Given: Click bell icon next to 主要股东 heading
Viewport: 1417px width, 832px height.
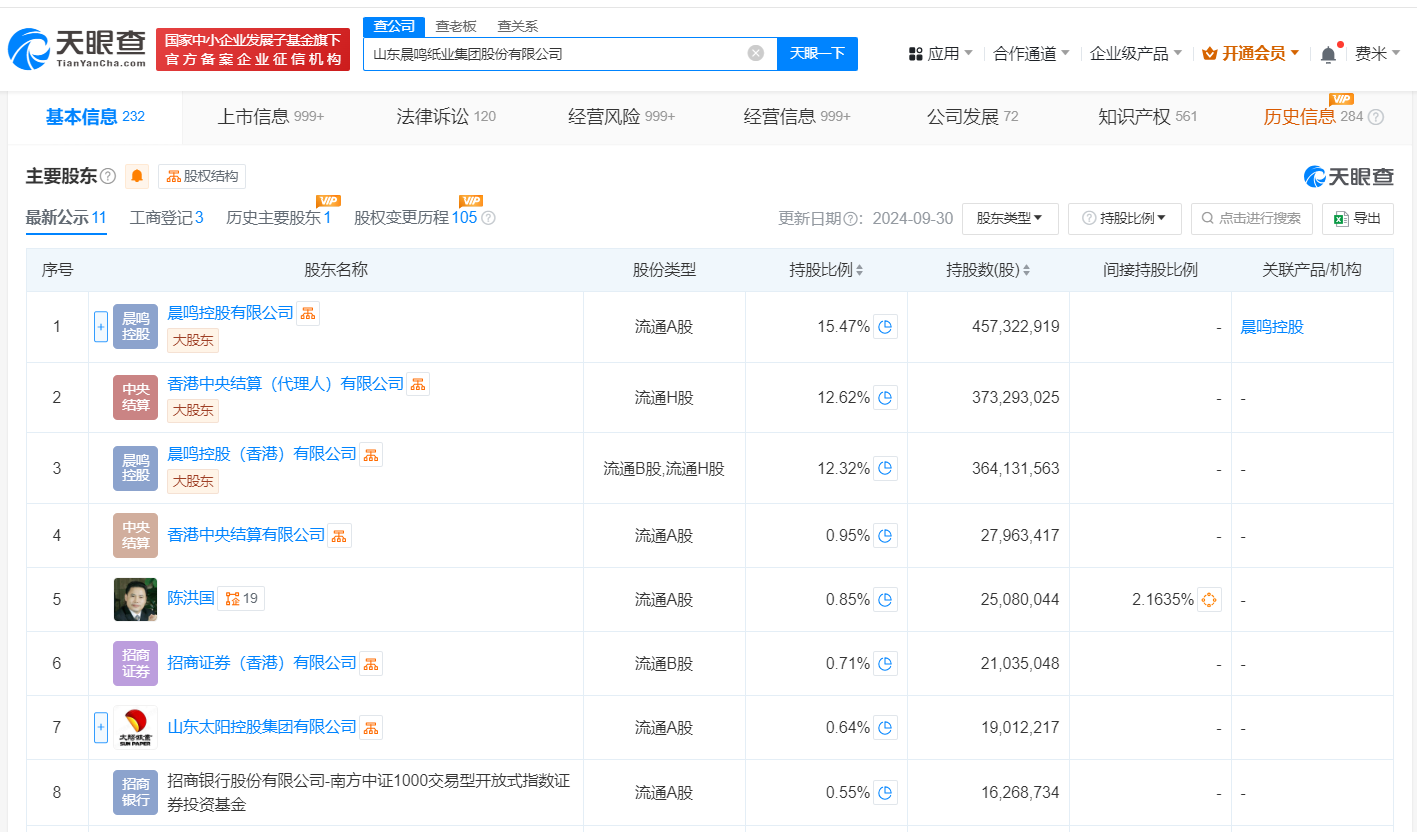Looking at the screenshot, I should click(x=136, y=175).
